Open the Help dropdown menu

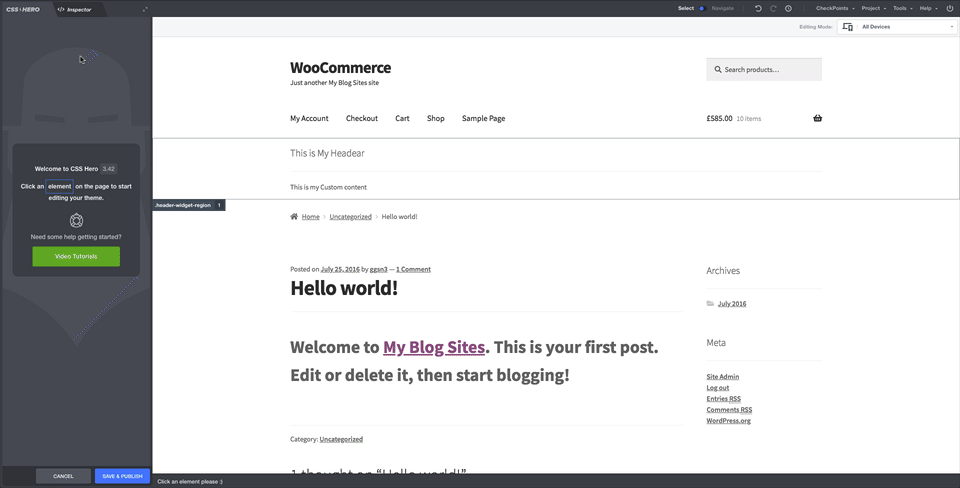point(928,9)
